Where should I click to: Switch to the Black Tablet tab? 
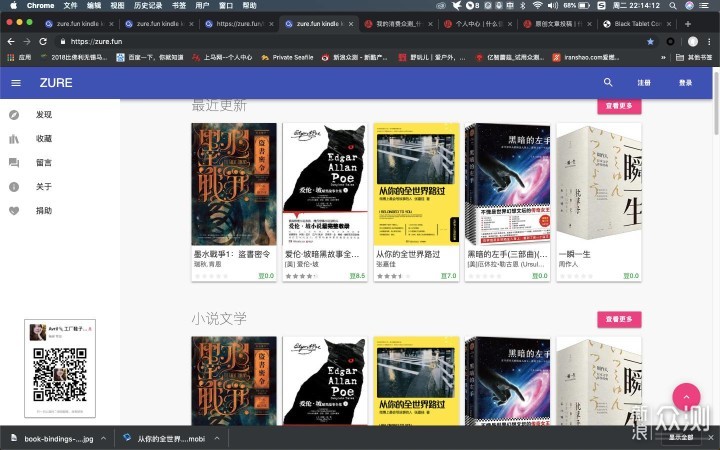638,24
